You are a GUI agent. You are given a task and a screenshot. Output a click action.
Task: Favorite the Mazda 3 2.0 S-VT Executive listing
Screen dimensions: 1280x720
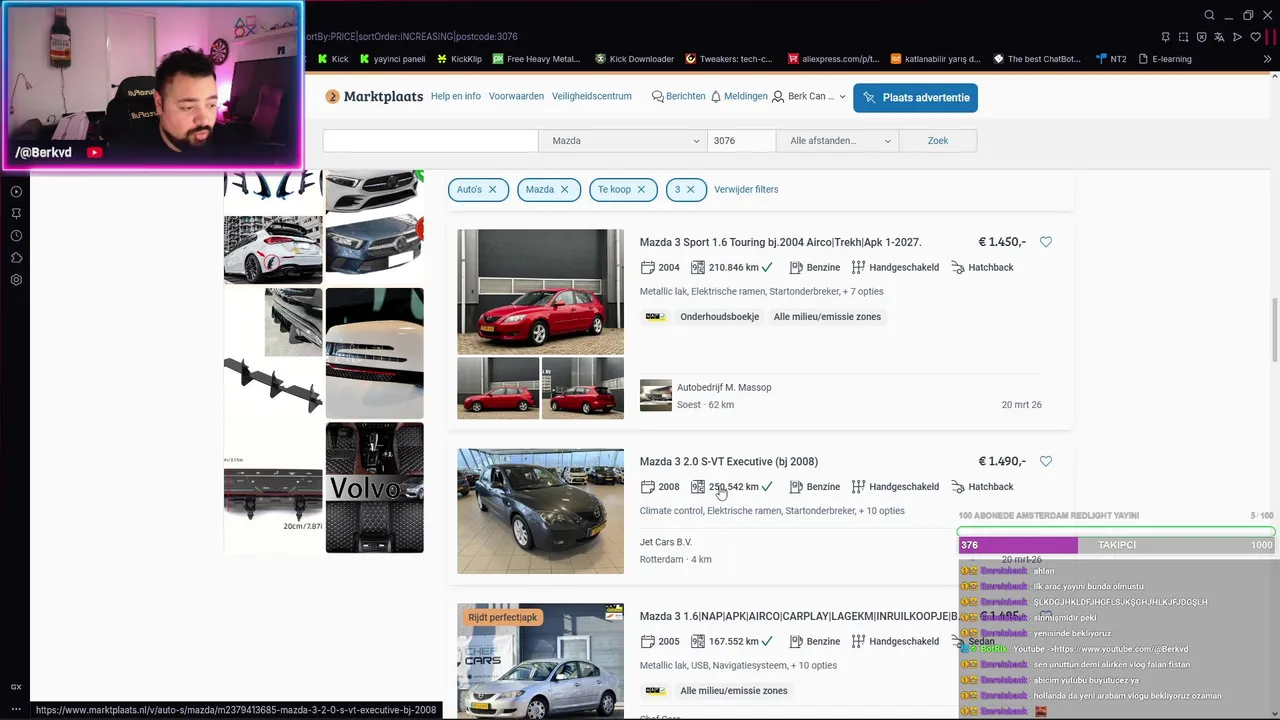tap(1046, 461)
